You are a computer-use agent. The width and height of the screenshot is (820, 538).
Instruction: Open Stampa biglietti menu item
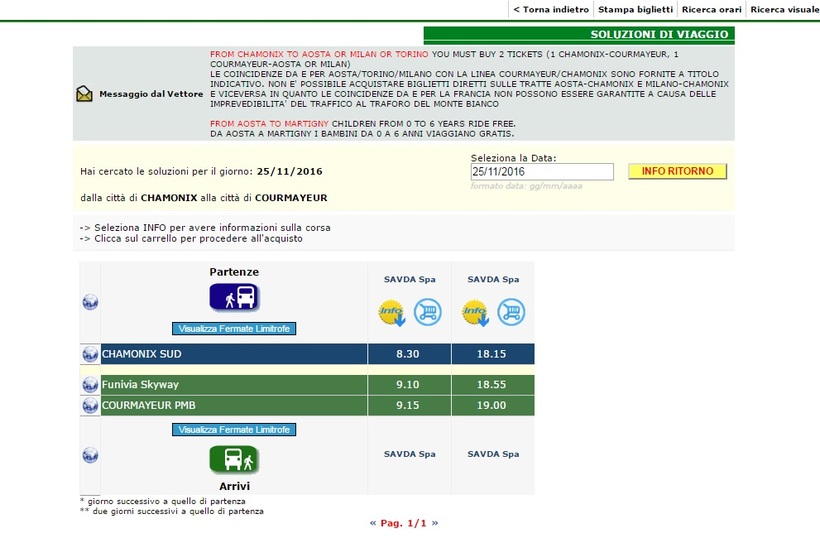[635, 9]
